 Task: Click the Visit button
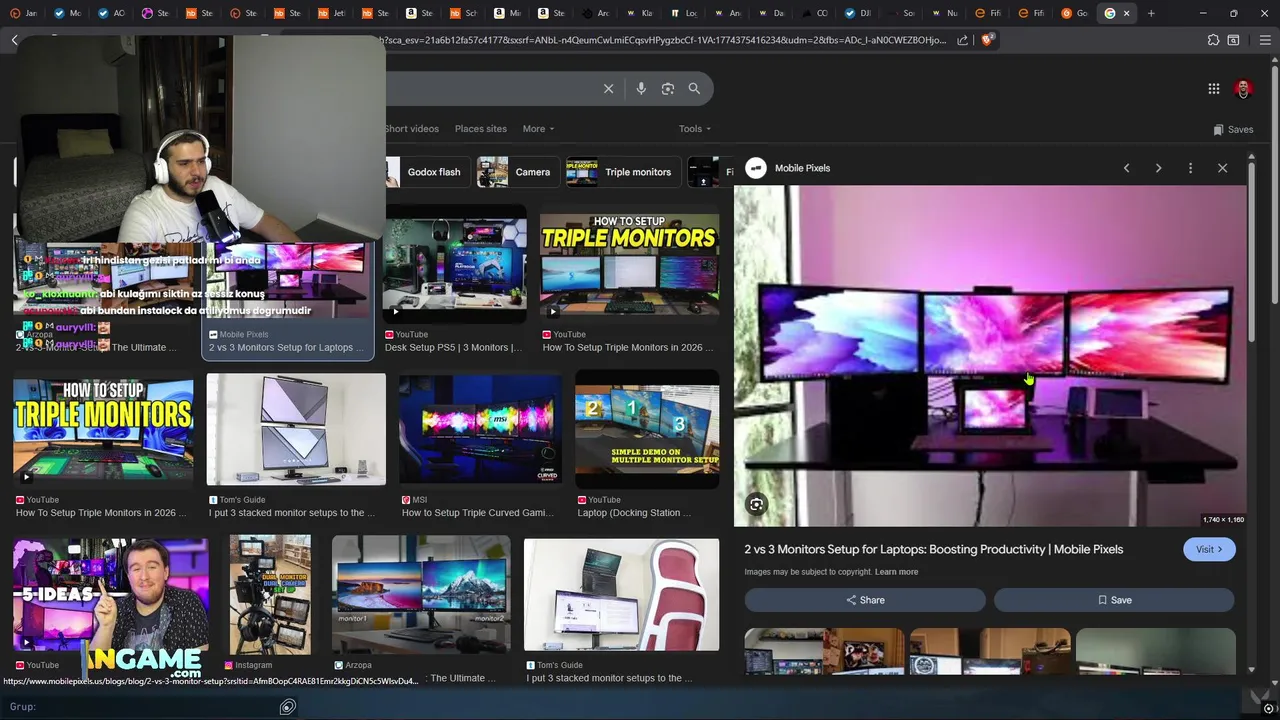click(1209, 549)
